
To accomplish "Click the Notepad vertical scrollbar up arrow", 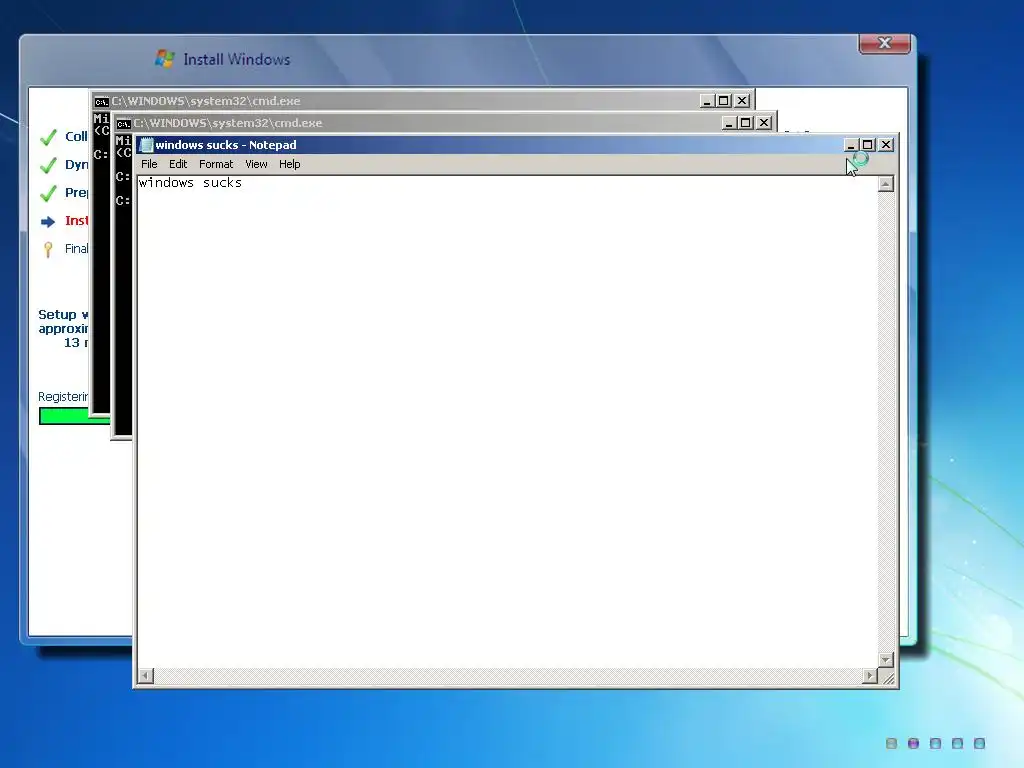I will coord(886,184).
